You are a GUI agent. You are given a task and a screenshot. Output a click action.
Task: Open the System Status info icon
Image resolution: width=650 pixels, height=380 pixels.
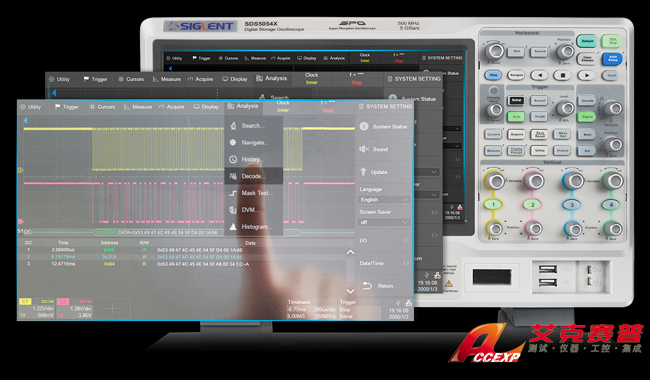pos(364,126)
